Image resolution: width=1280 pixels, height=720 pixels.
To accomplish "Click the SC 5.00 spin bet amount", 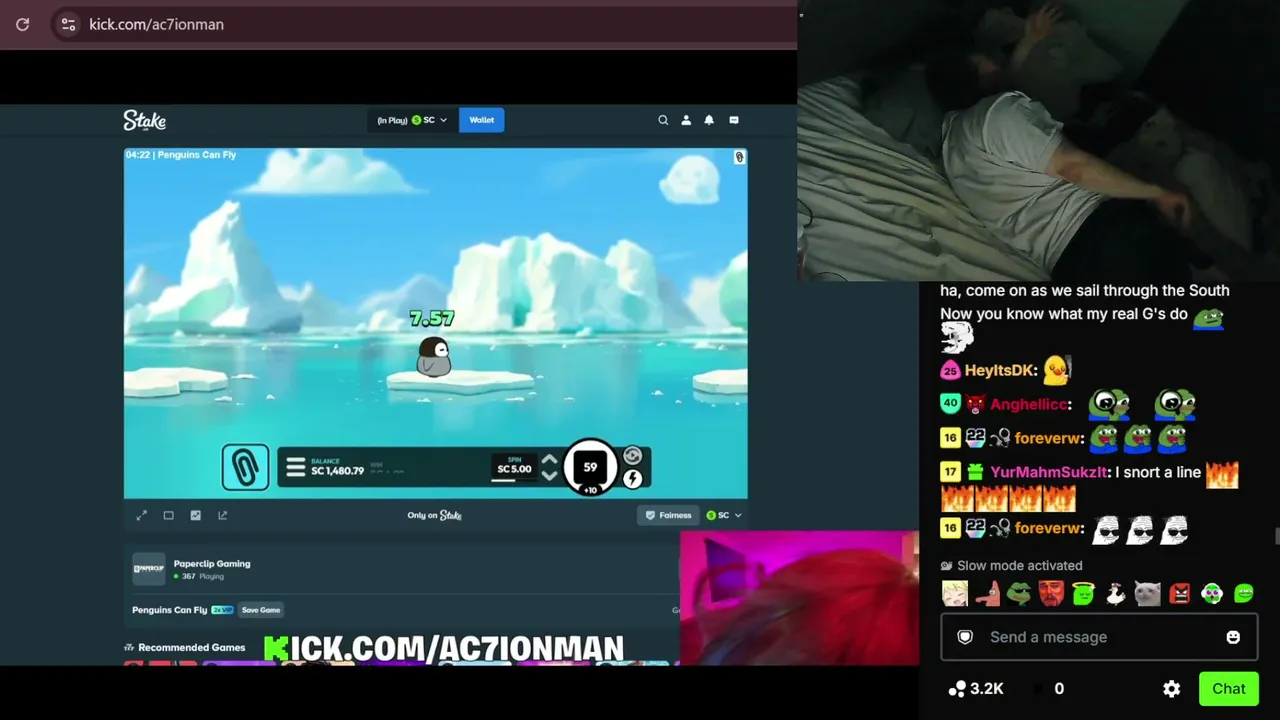I will [514, 469].
